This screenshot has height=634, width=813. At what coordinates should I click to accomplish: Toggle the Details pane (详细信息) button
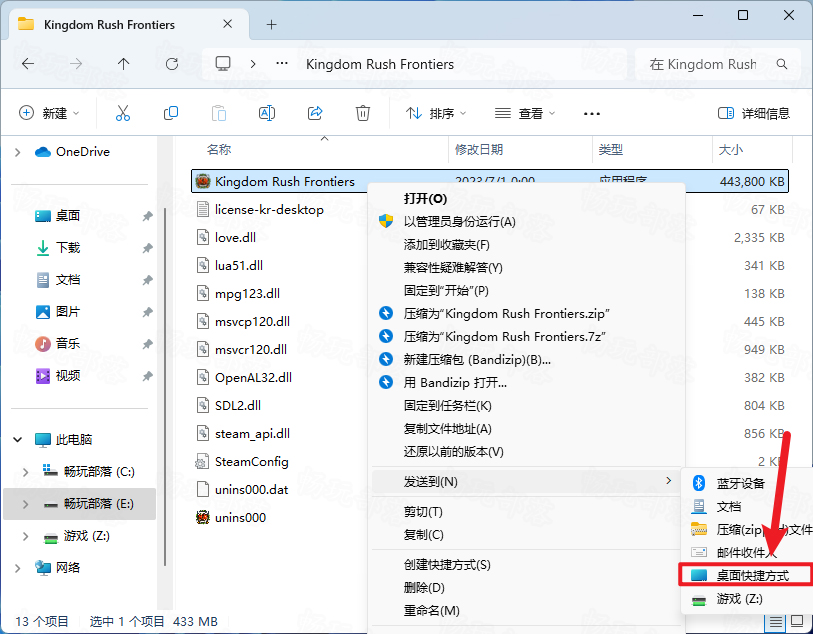[x=753, y=113]
